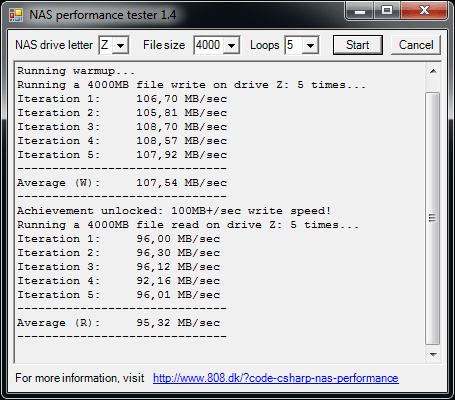The height and width of the screenshot is (400, 455).
Task: Expand the Loops dropdown arrow
Action: pyautogui.click(x=310, y=45)
